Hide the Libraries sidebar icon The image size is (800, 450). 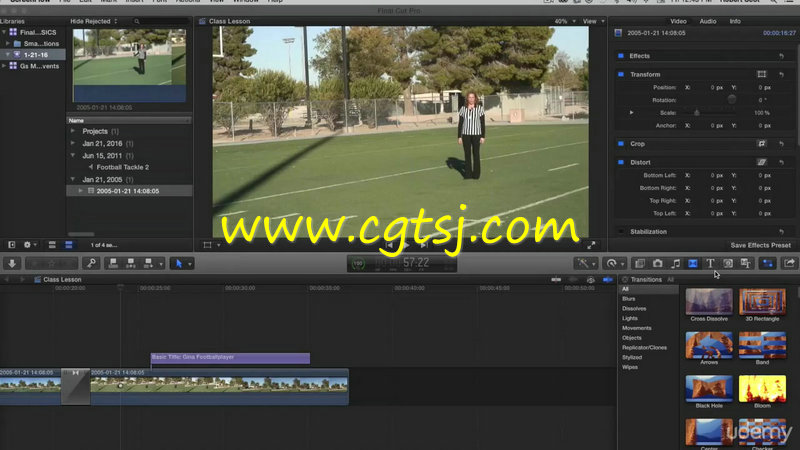(x=11, y=245)
